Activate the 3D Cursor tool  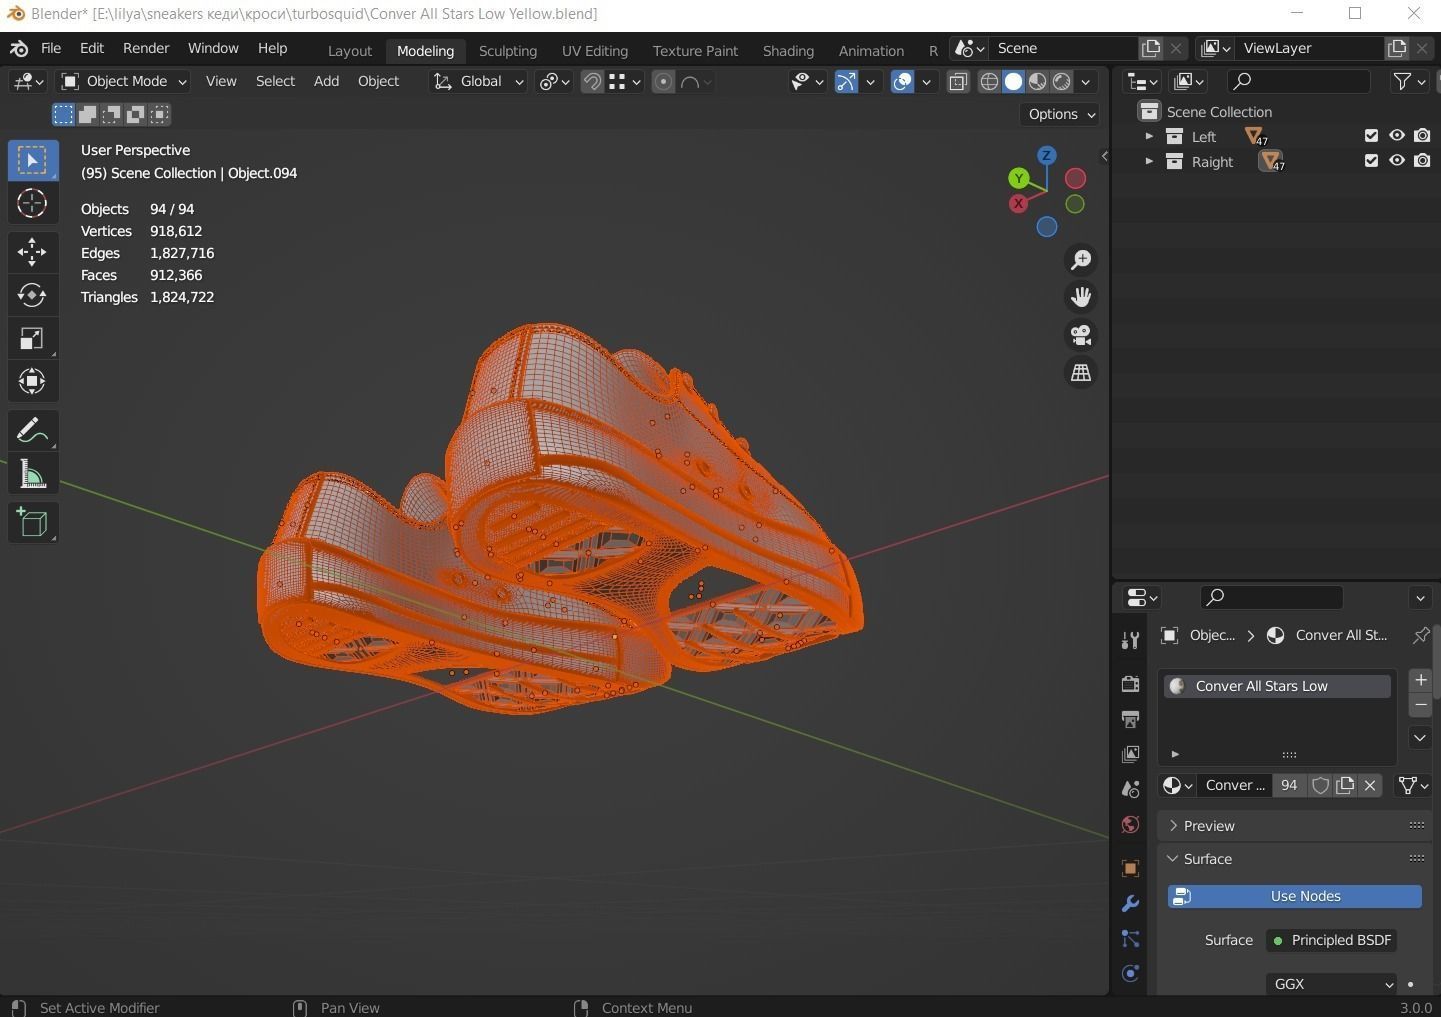pyautogui.click(x=32, y=203)
